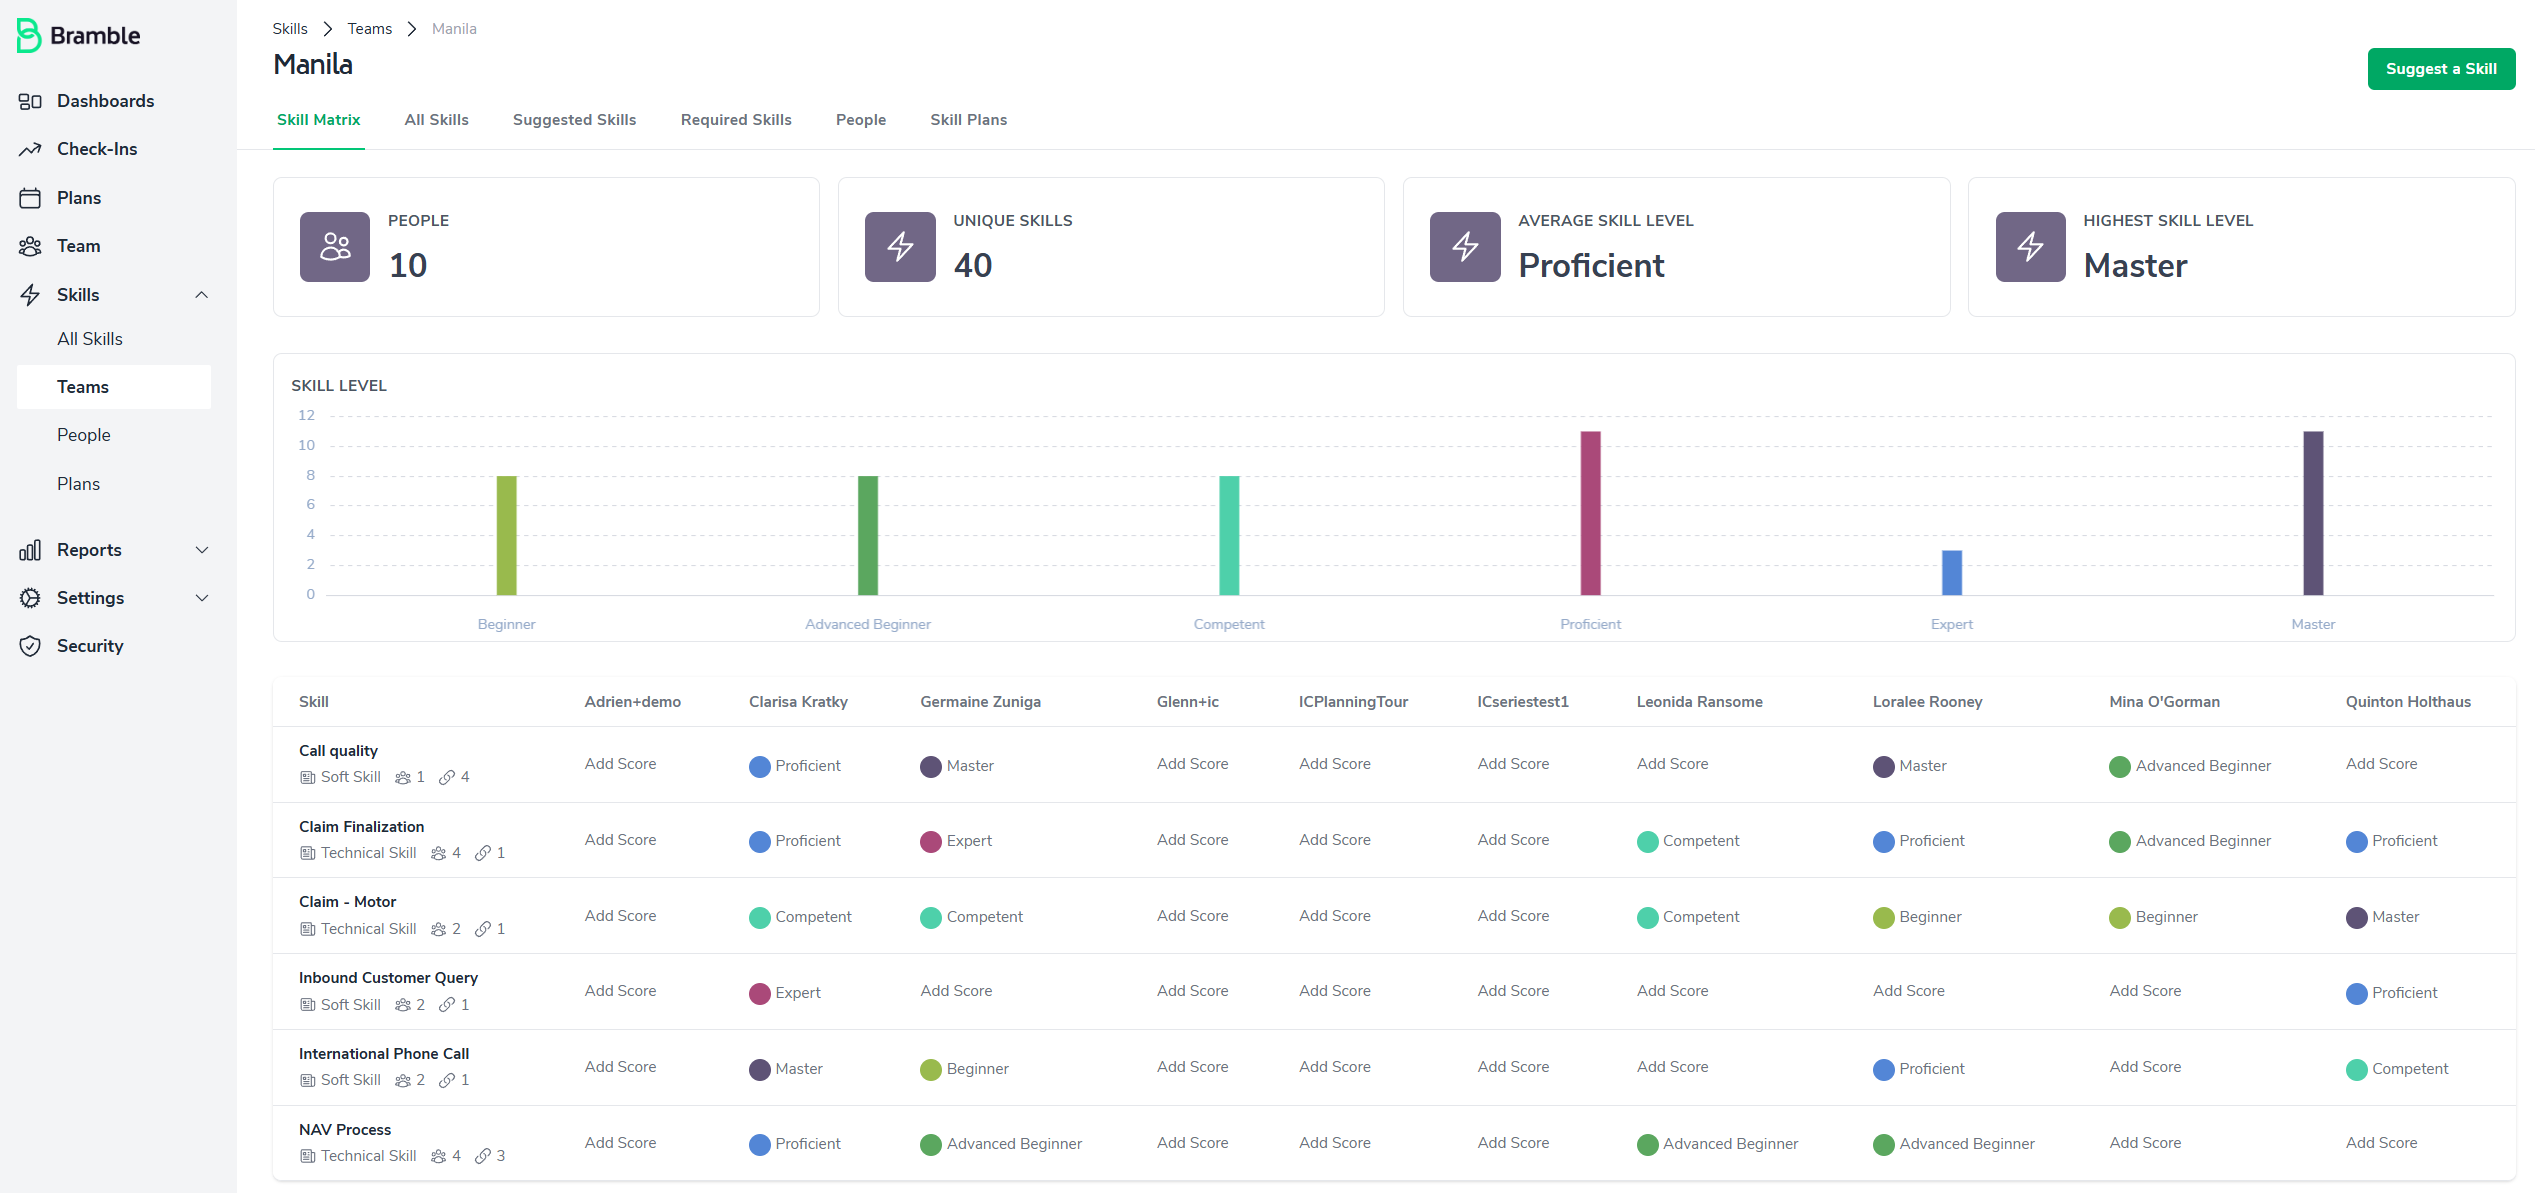
Task: Click the Unique Skills lightning bolt icon
Action: tap(900, 247)
